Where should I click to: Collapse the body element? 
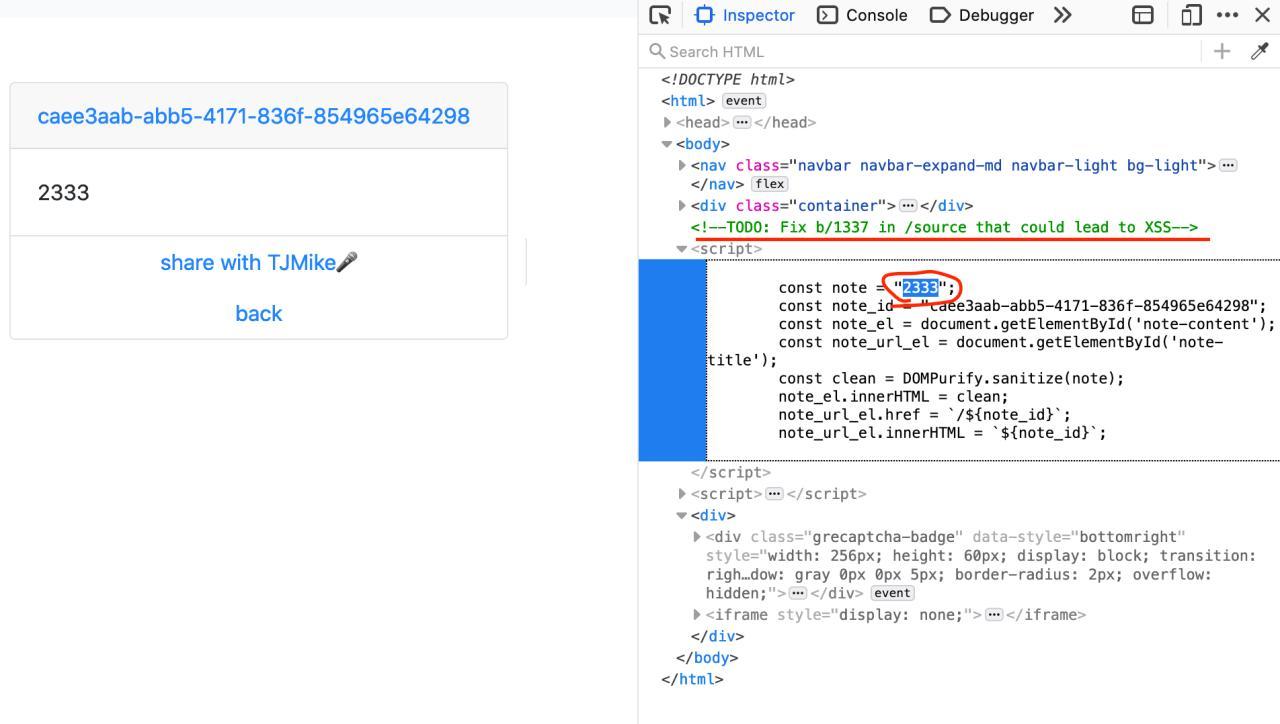point(668,144)
